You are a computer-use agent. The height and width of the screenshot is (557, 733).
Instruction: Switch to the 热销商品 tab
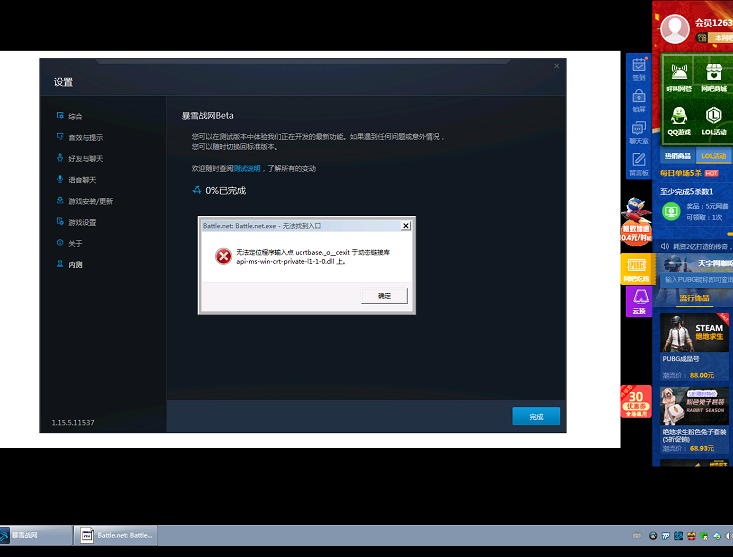[678, 156]
